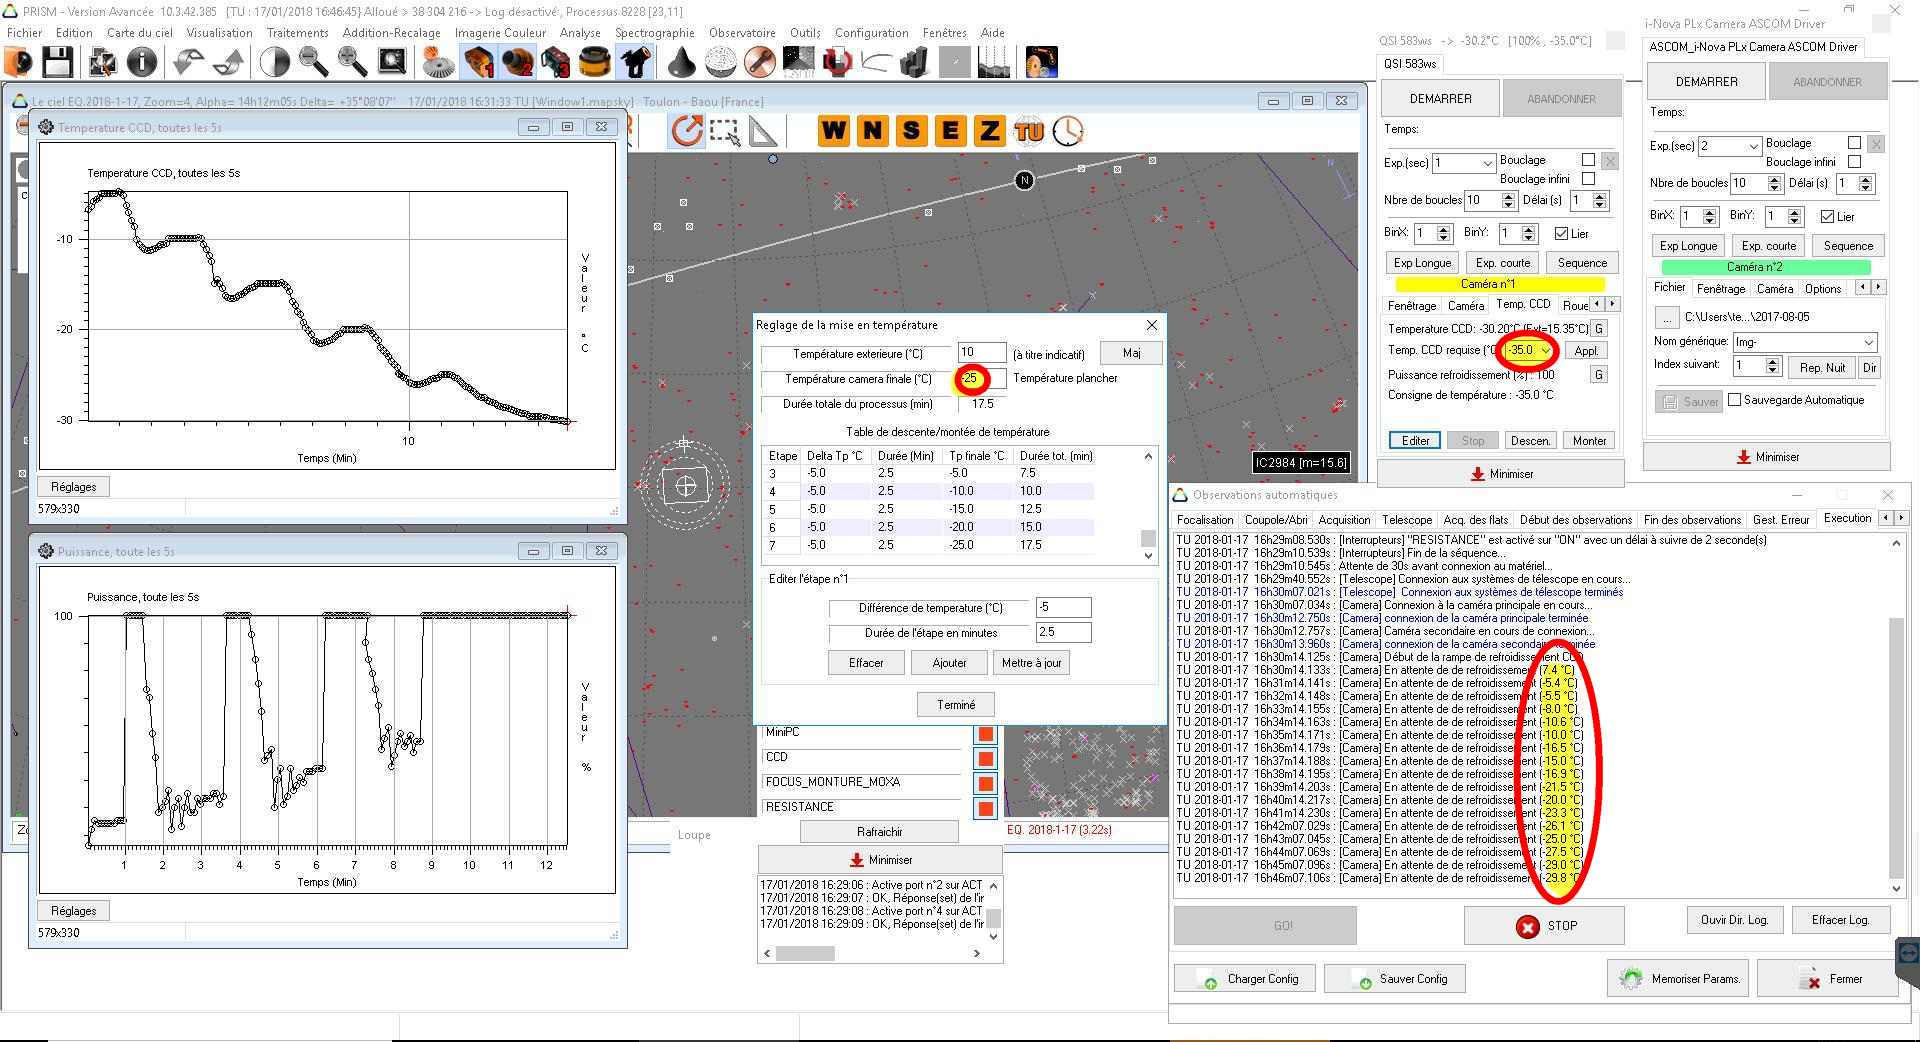Toggle Lier checkbox in i-Nova camera panel
Viewport: 1920px width, 1042px height.
pyautogui.click(x=1827, y=217)
